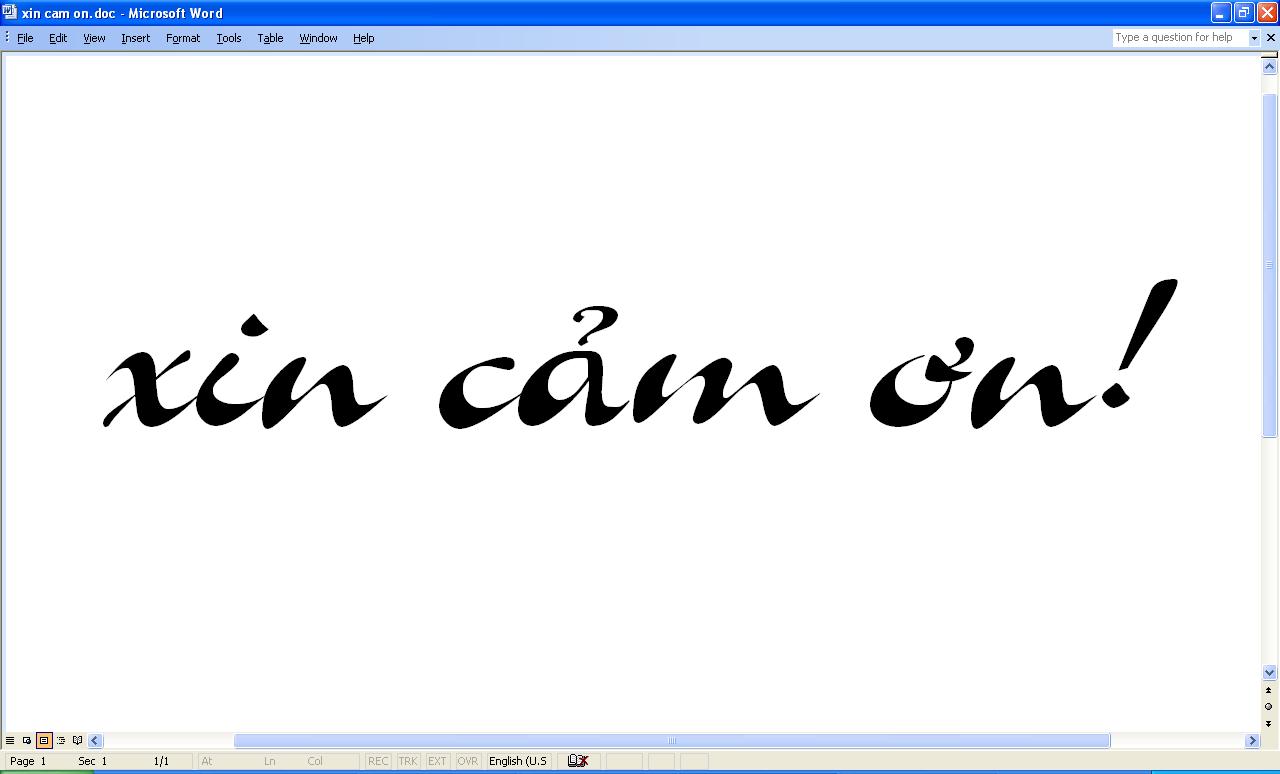Viewport: 1280px width, 774px height.
Task: Jump to the previous page with double-up arrow
Action: 1269,690
